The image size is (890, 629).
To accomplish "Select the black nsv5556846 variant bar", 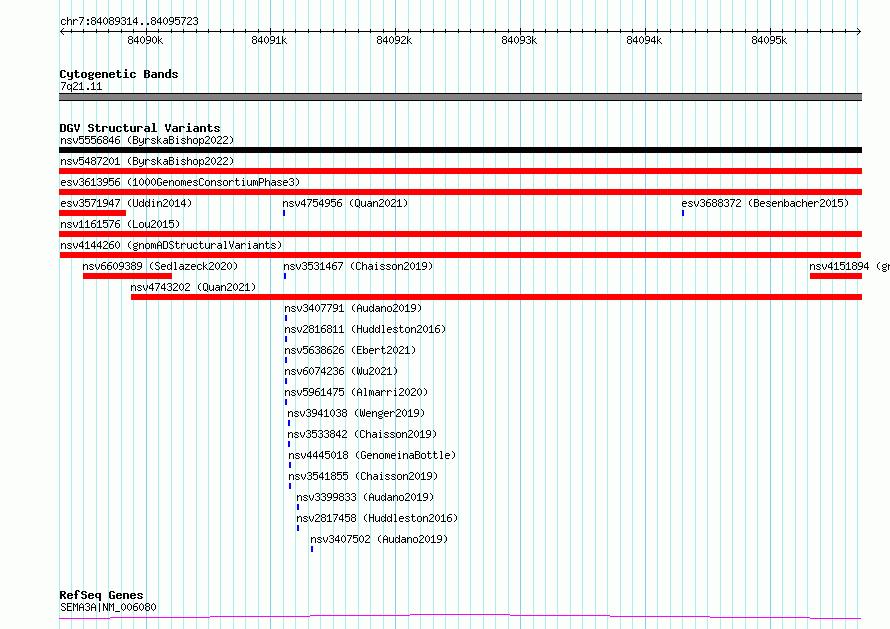I will tap(460, 150).
